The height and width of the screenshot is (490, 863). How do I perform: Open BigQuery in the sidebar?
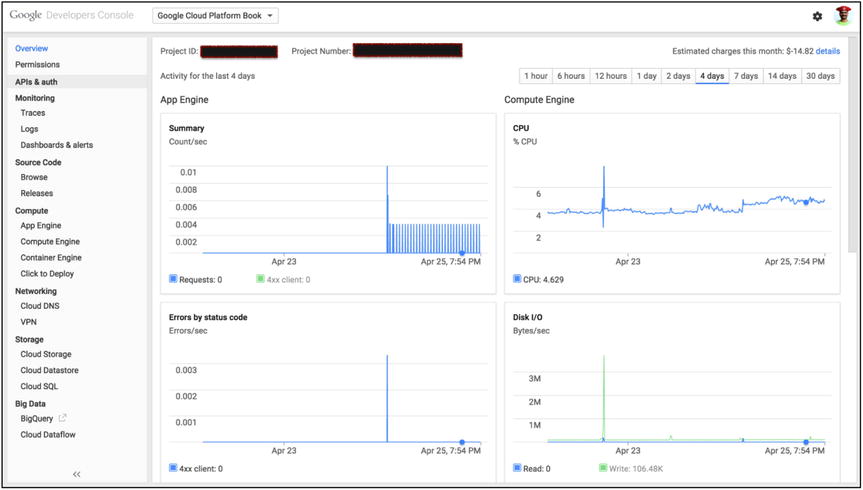coord(37,419)
